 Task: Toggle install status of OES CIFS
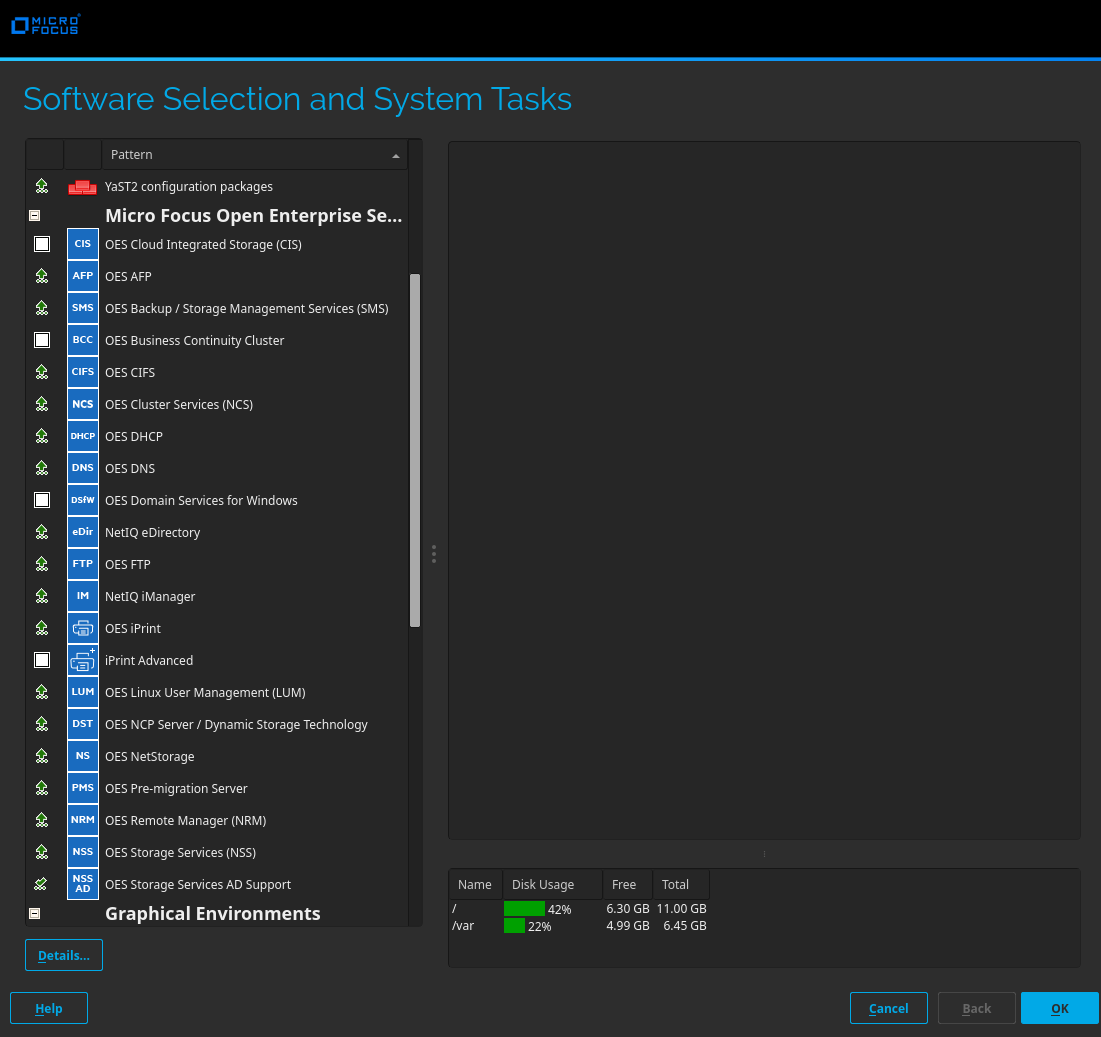tap(42, 372)
